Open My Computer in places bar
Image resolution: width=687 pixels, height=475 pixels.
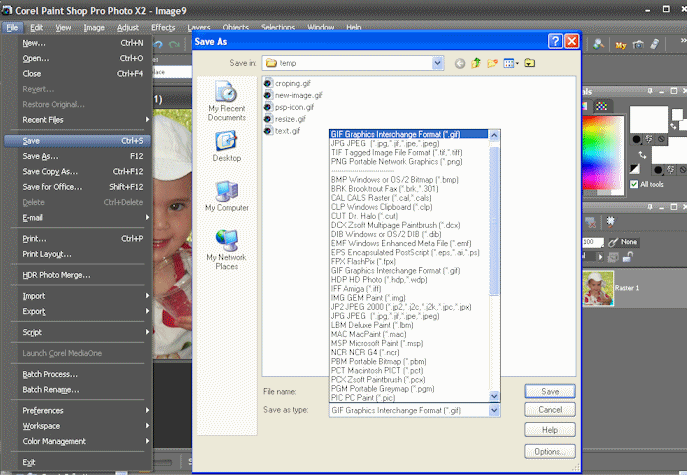[227, 196]
